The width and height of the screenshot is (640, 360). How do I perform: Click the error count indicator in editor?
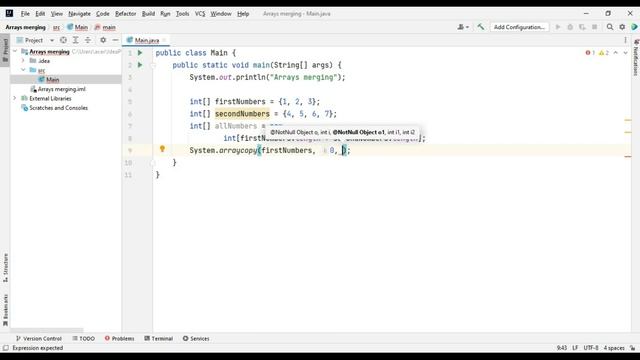(590, 53)
